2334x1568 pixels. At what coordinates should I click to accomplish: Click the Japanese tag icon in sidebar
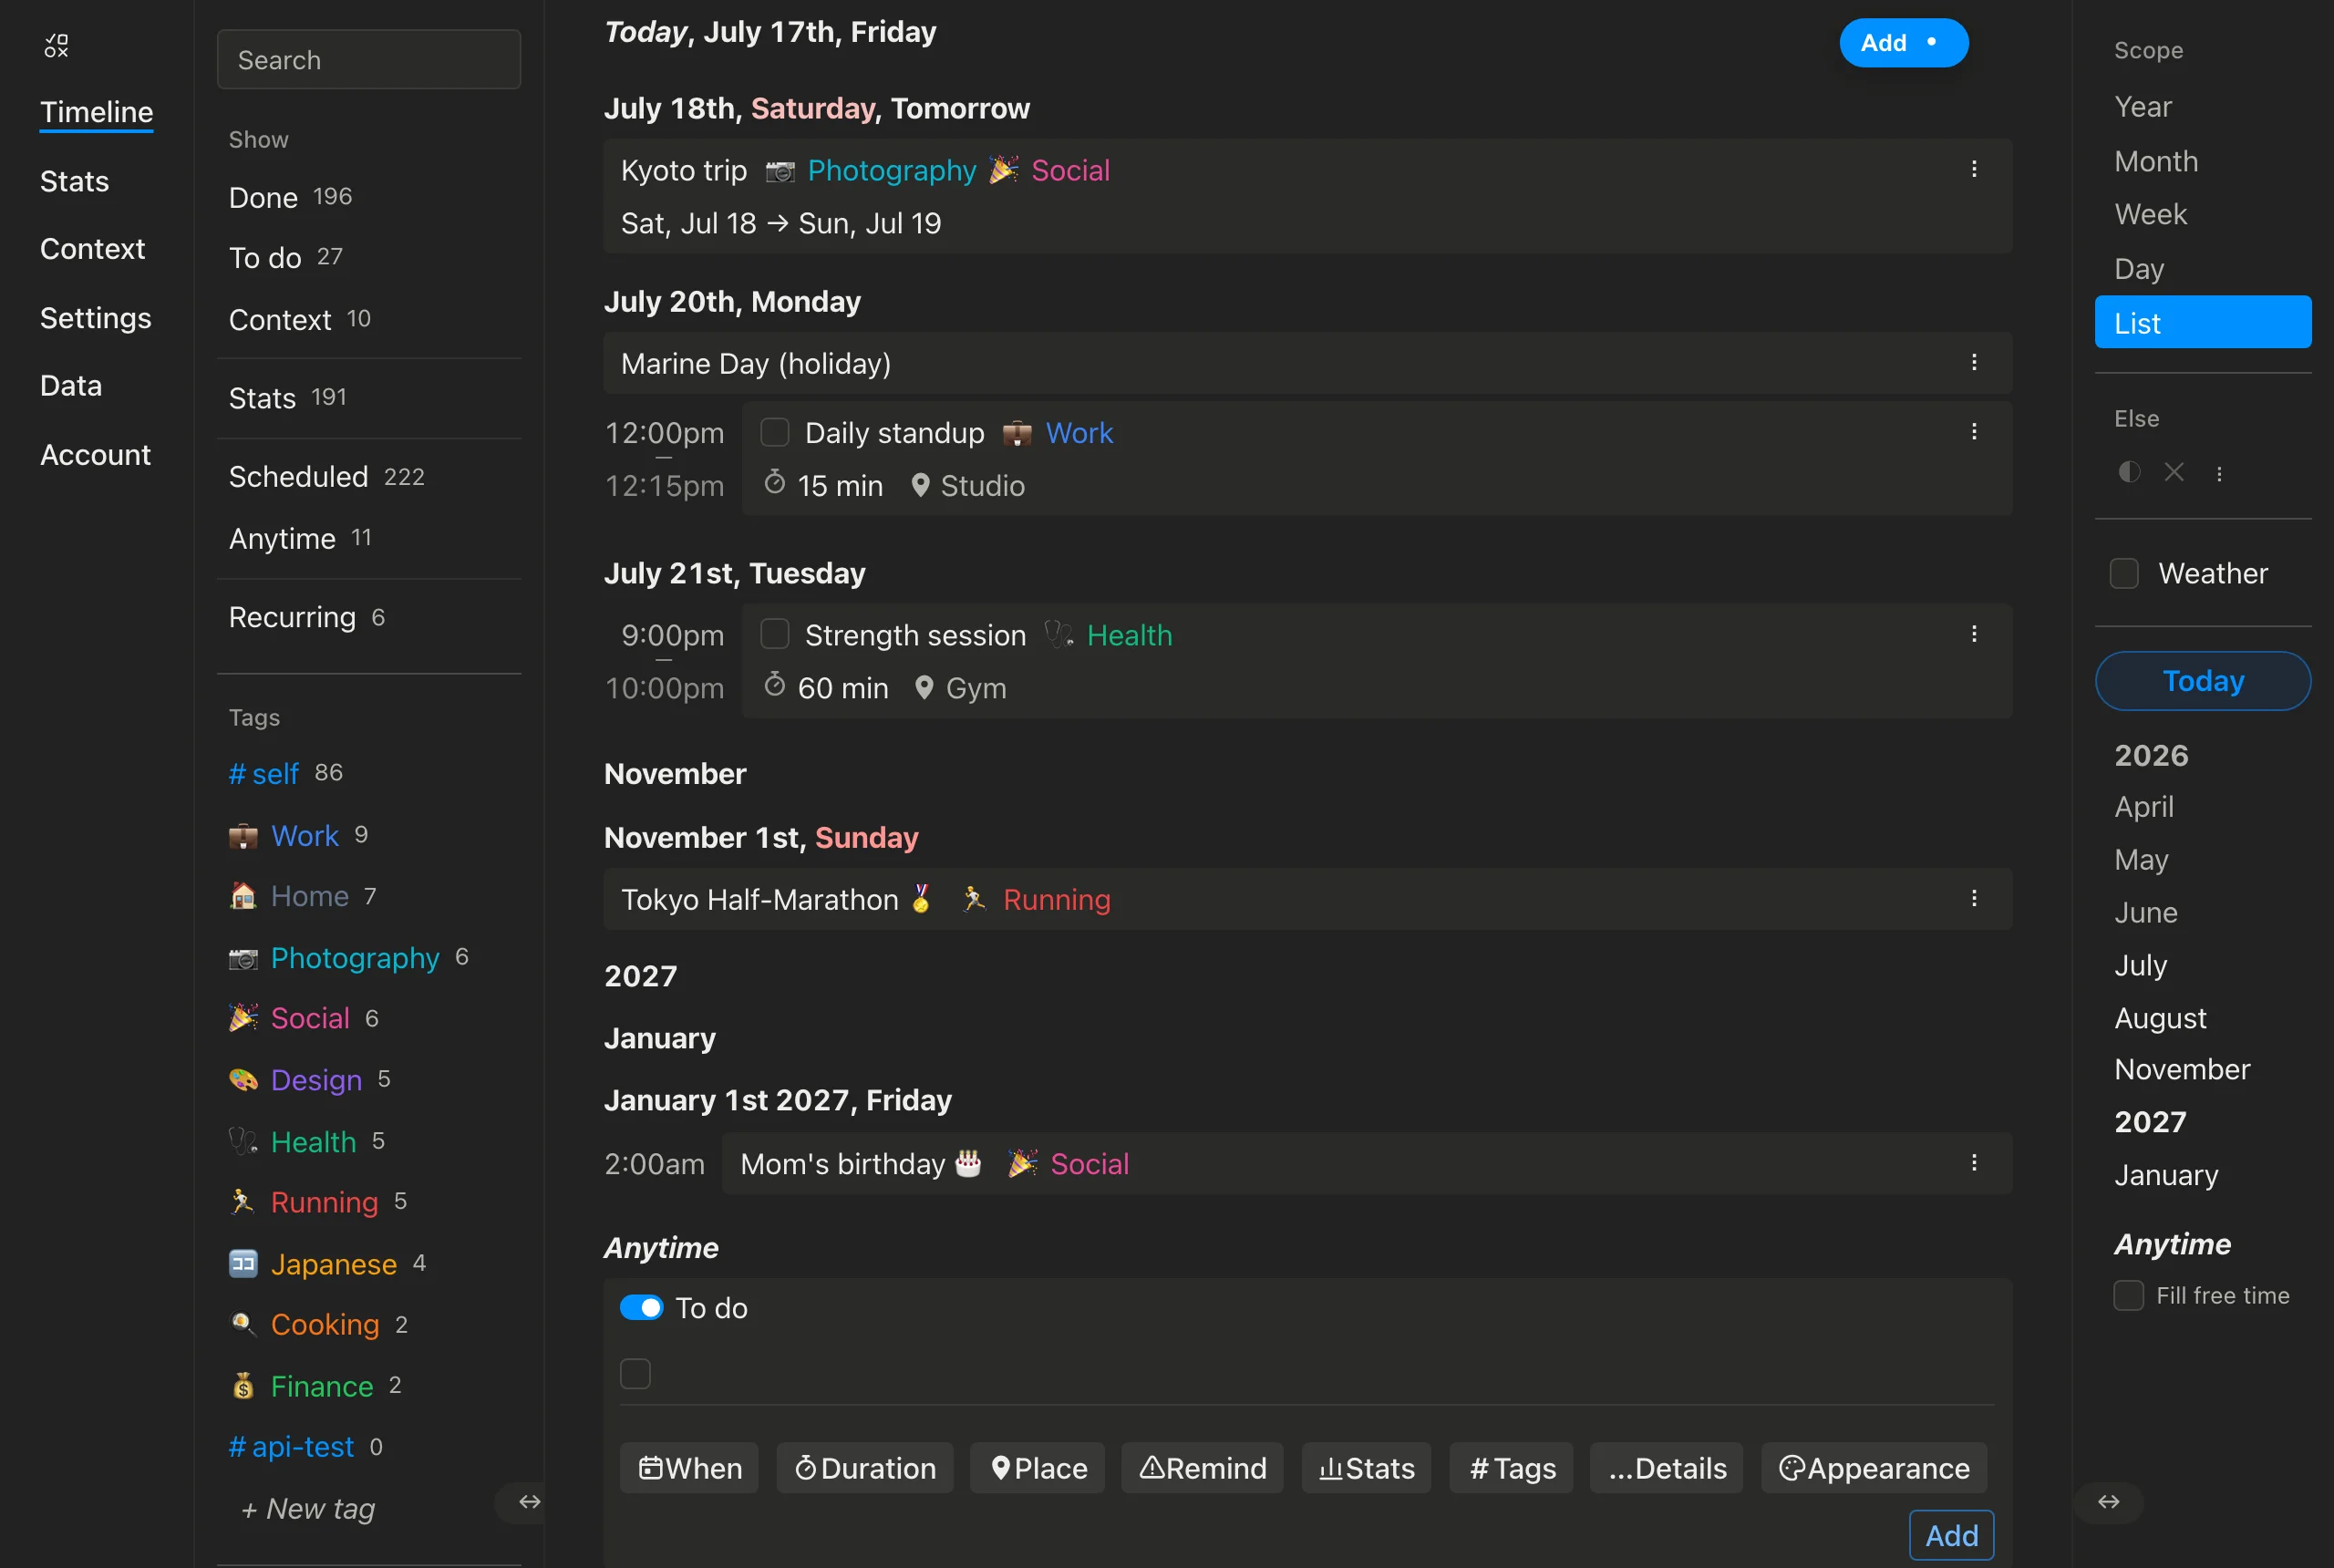coord(243,1264)
